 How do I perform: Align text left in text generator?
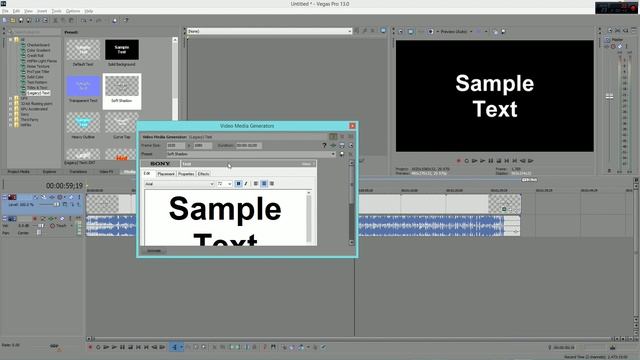point(256,184)
